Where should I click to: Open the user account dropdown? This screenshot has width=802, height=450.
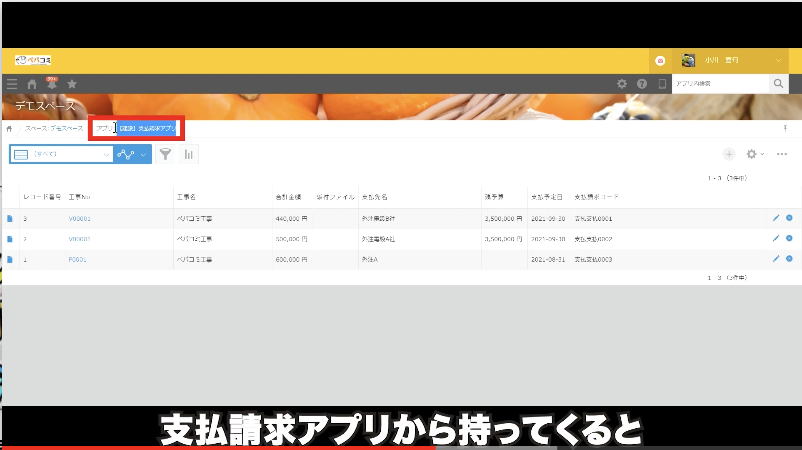(779, 60)
